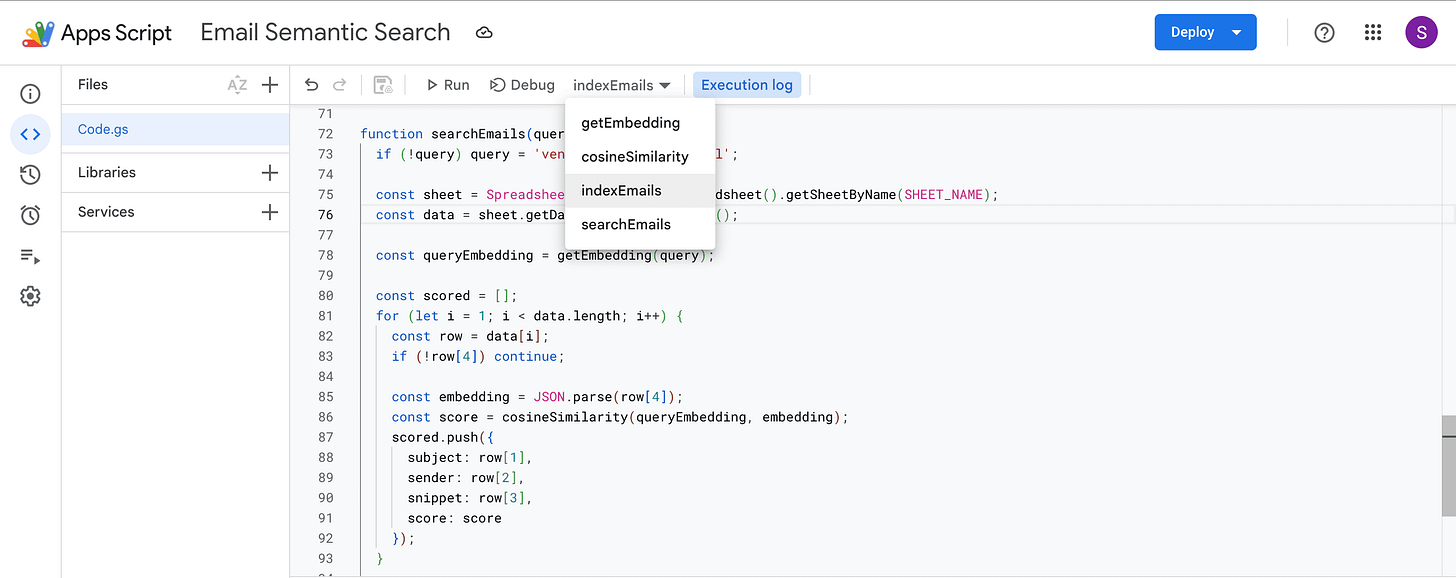Viewport: 1456px width, 578px height.
Task: Select searchEmails from function list
Action: tap(640, 225)
